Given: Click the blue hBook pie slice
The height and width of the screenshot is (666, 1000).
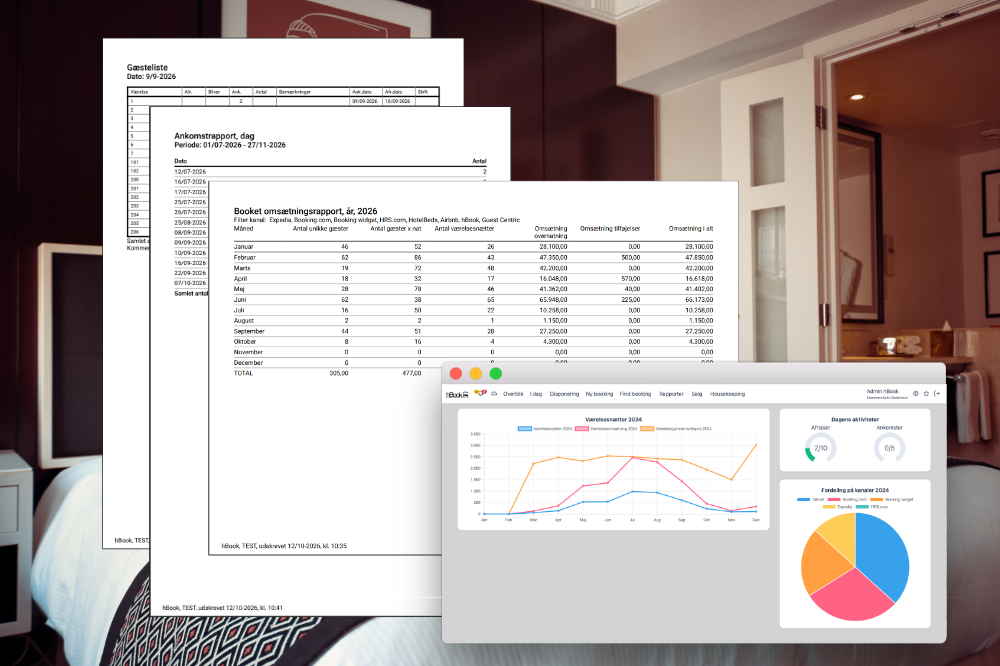Looking at the screenshot, I should tap(883, 552).
